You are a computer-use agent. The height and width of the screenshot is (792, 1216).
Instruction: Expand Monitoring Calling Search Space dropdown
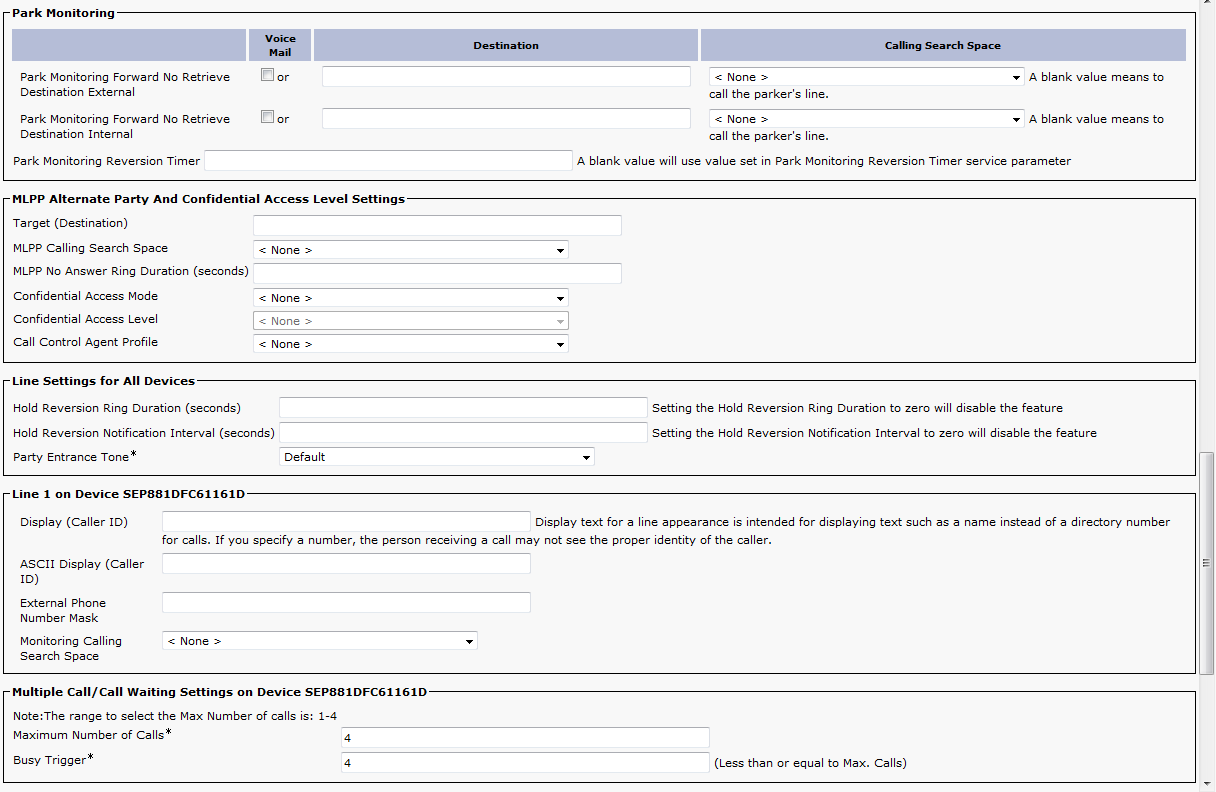(x=320, y=641)
